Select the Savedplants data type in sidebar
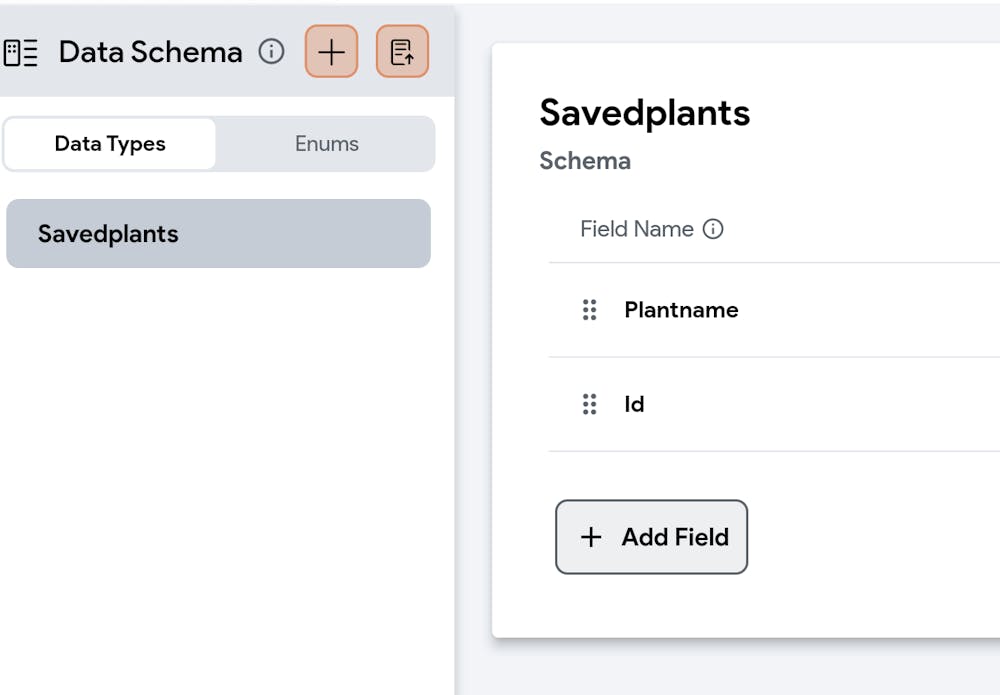Screen dimensions: 1000x695 (218, 234)
